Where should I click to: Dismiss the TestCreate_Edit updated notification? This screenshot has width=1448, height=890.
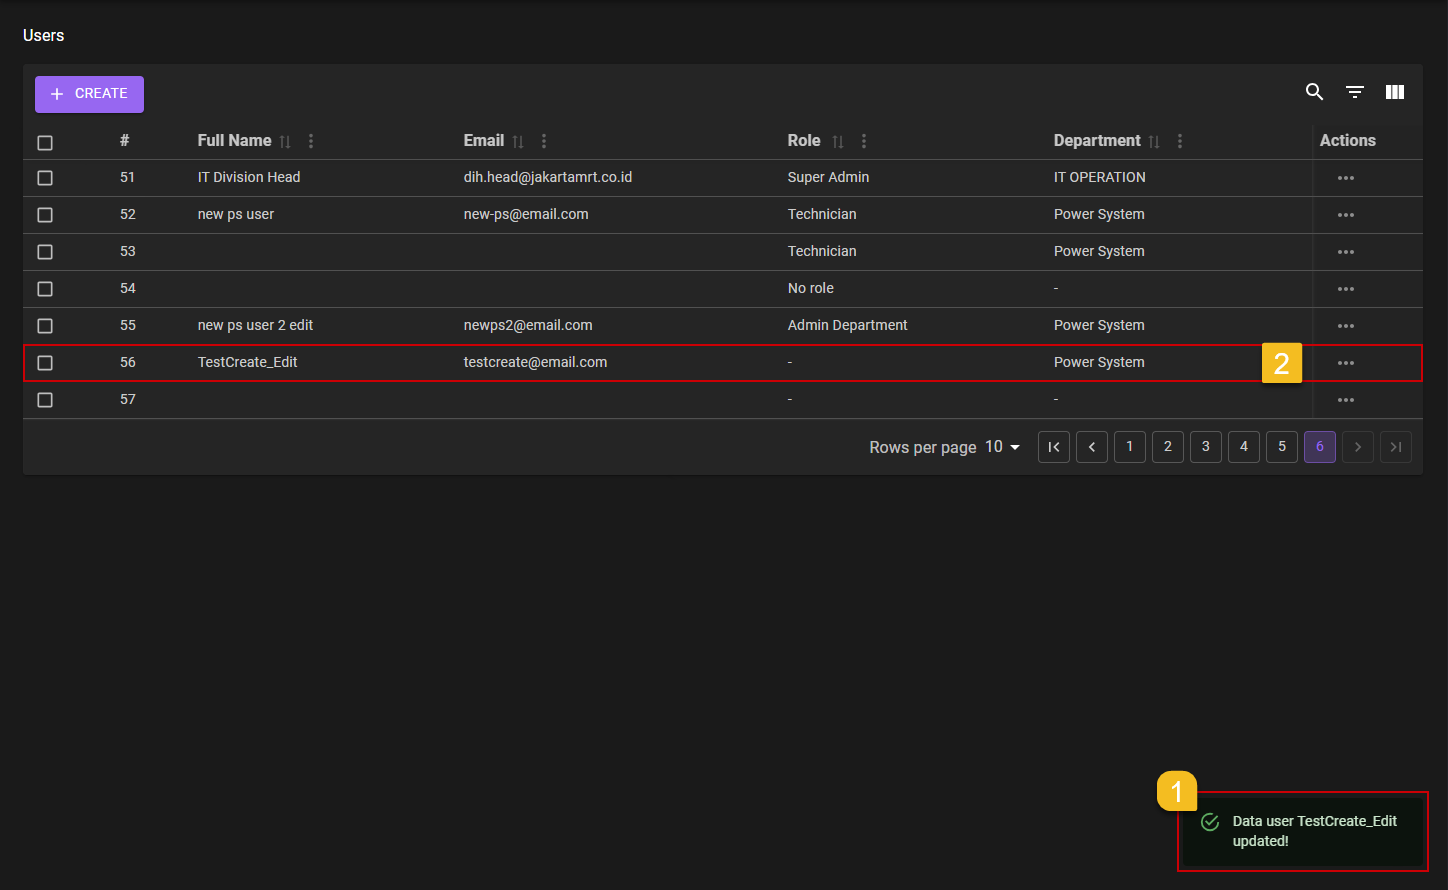pos(1301,831)
